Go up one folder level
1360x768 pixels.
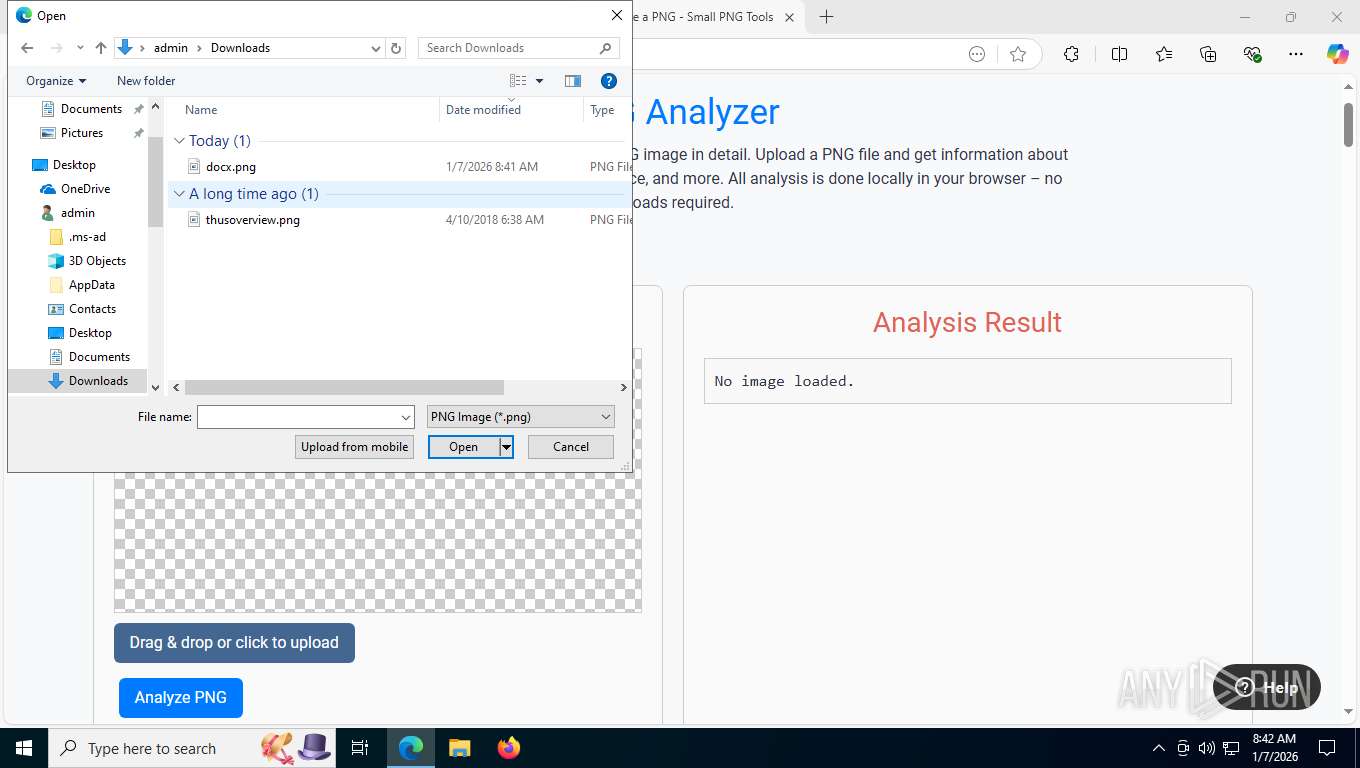click(x=101, y=48)
